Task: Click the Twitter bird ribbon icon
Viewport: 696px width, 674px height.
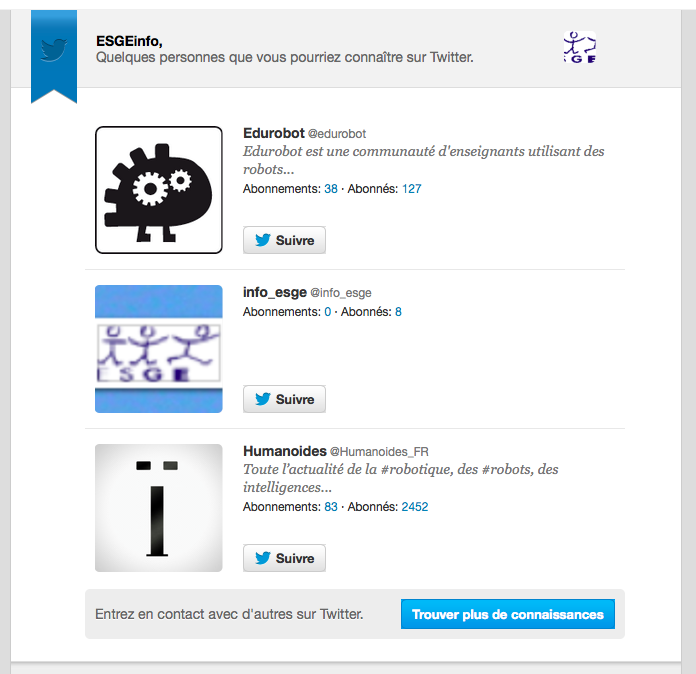Action: click(54, 49)
